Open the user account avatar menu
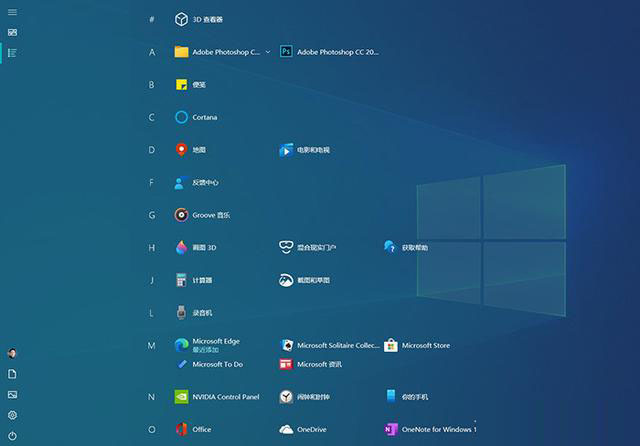The height and width of the screenshot is (446, 640). (x=12, y=353)
